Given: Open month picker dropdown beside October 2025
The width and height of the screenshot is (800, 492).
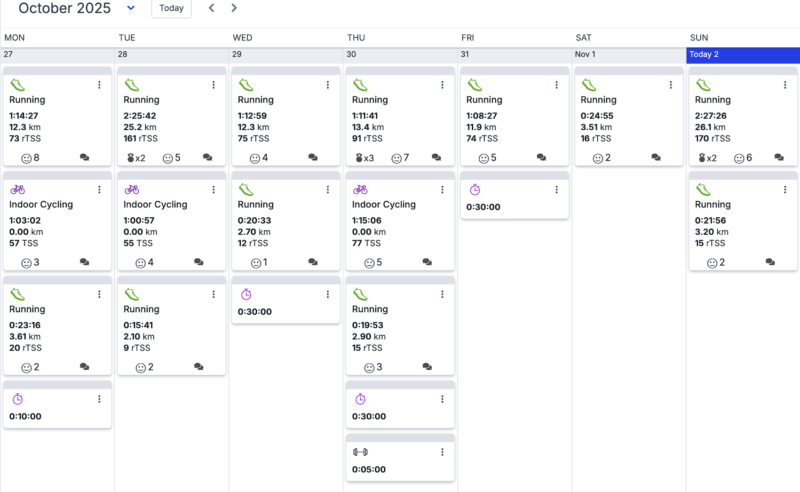Looking at the screenshot, I should [x=131, y=8].
